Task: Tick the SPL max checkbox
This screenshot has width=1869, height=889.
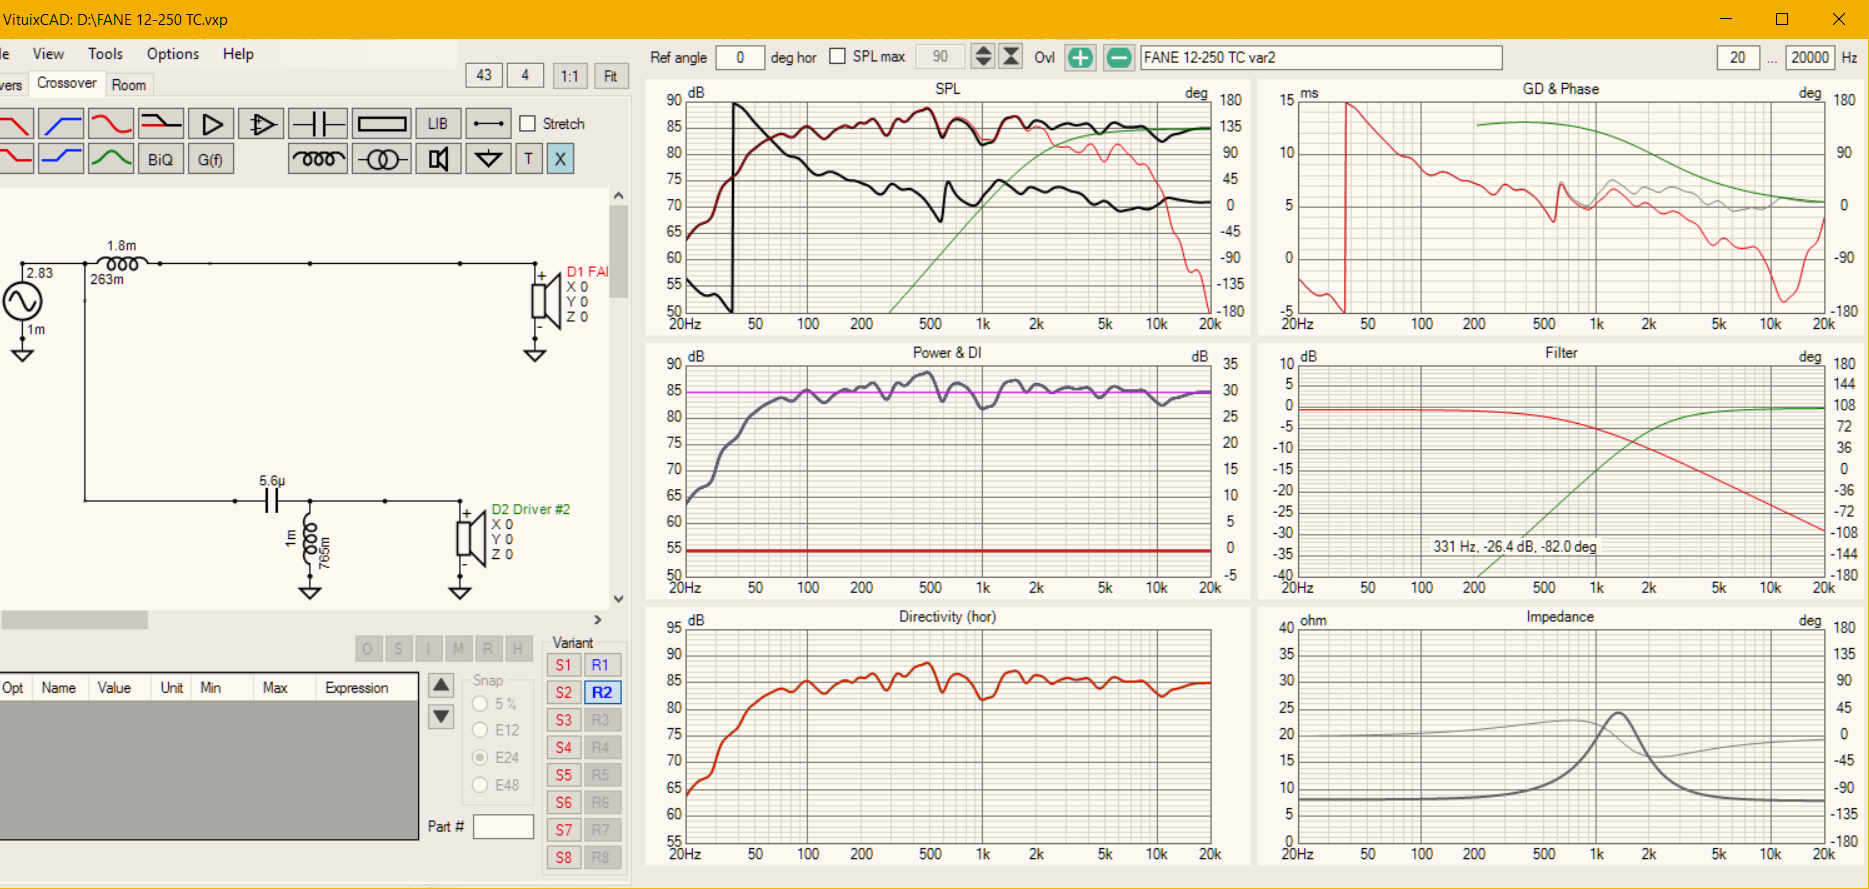Action: pyautogui.click(x=838, y=57)
